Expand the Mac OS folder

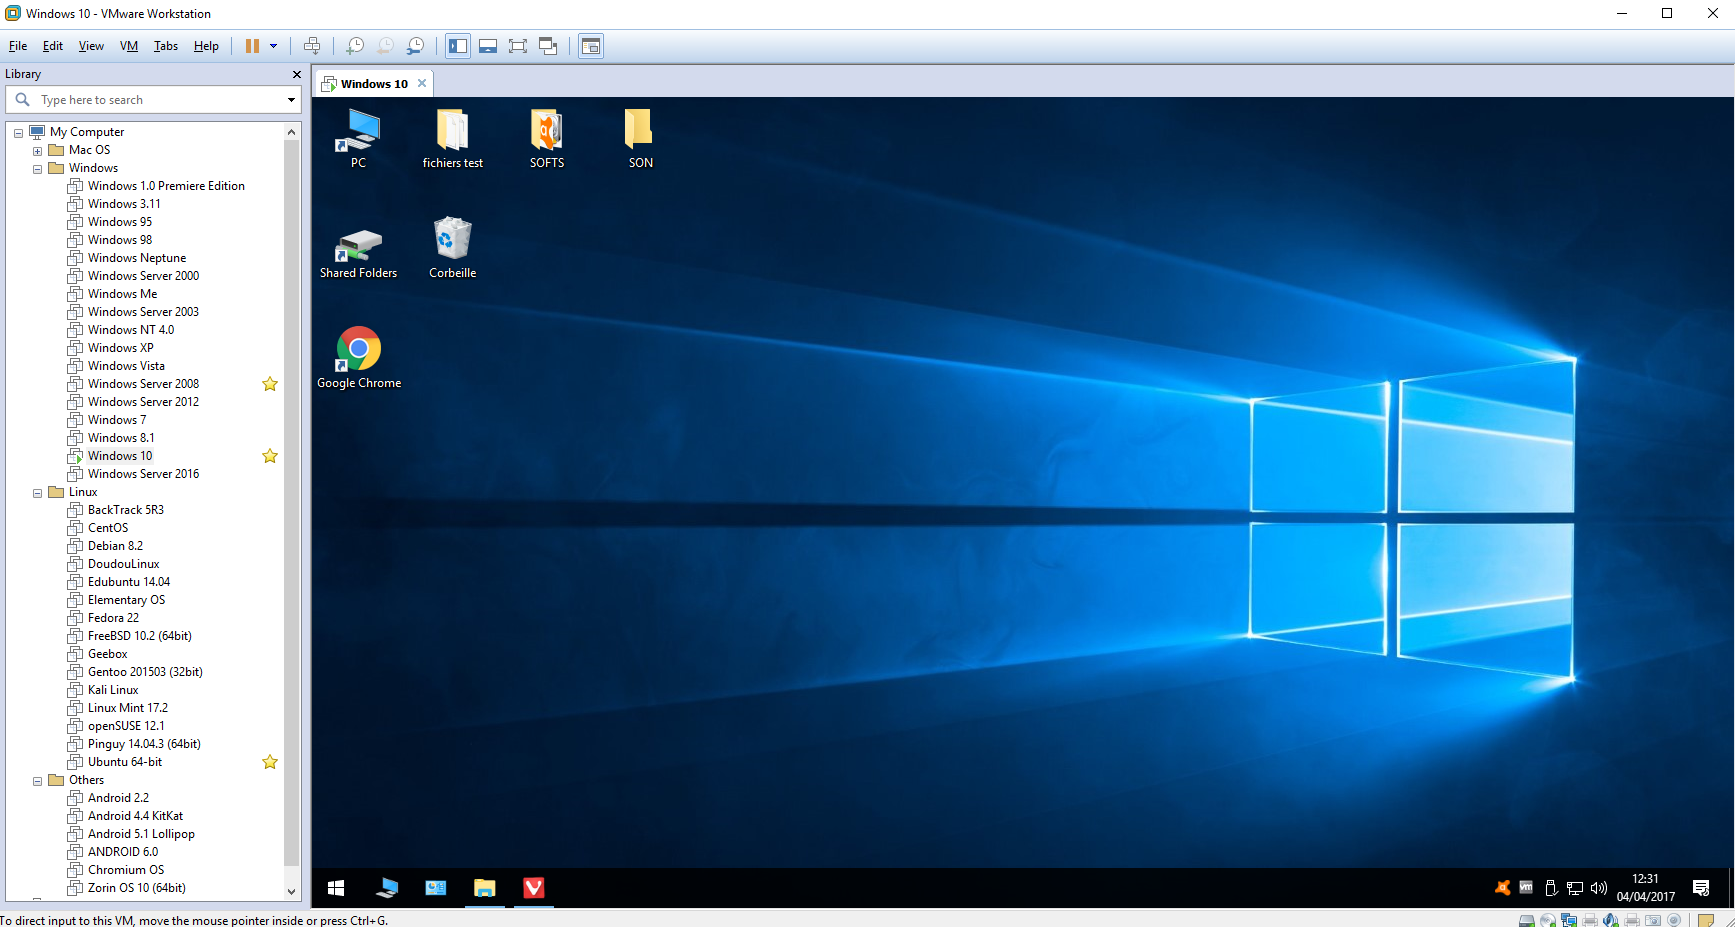click(38, 151)
